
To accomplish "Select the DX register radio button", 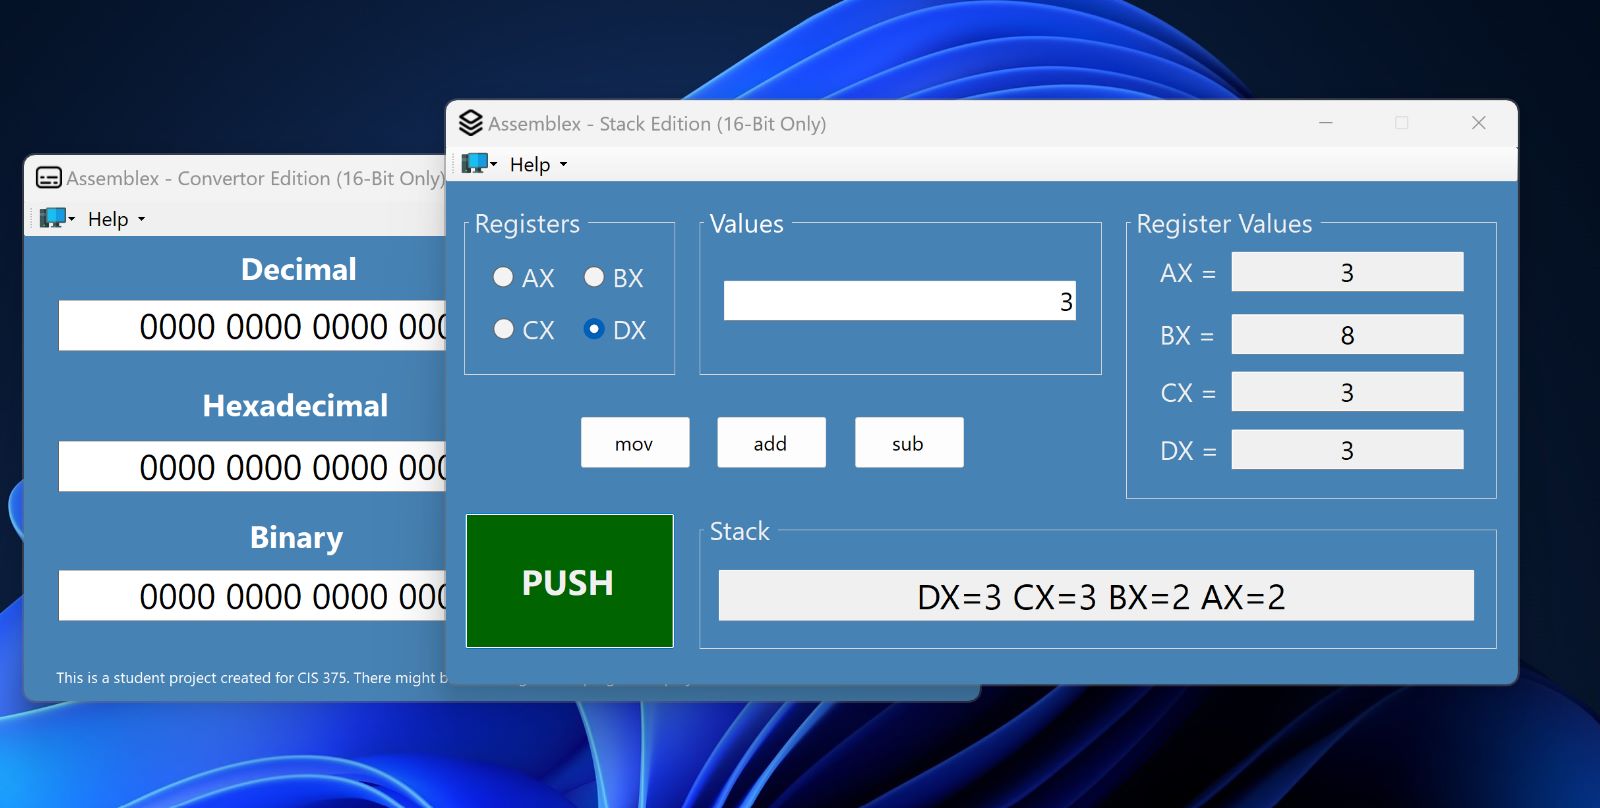I will [x=594, y=329].
